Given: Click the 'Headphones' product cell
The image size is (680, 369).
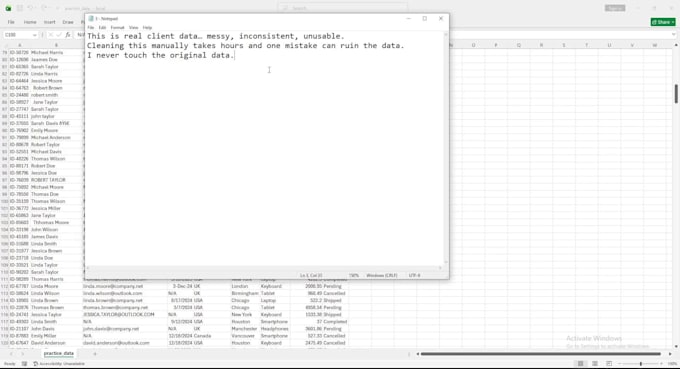Looking at the screenshot, I should point(275,329).
